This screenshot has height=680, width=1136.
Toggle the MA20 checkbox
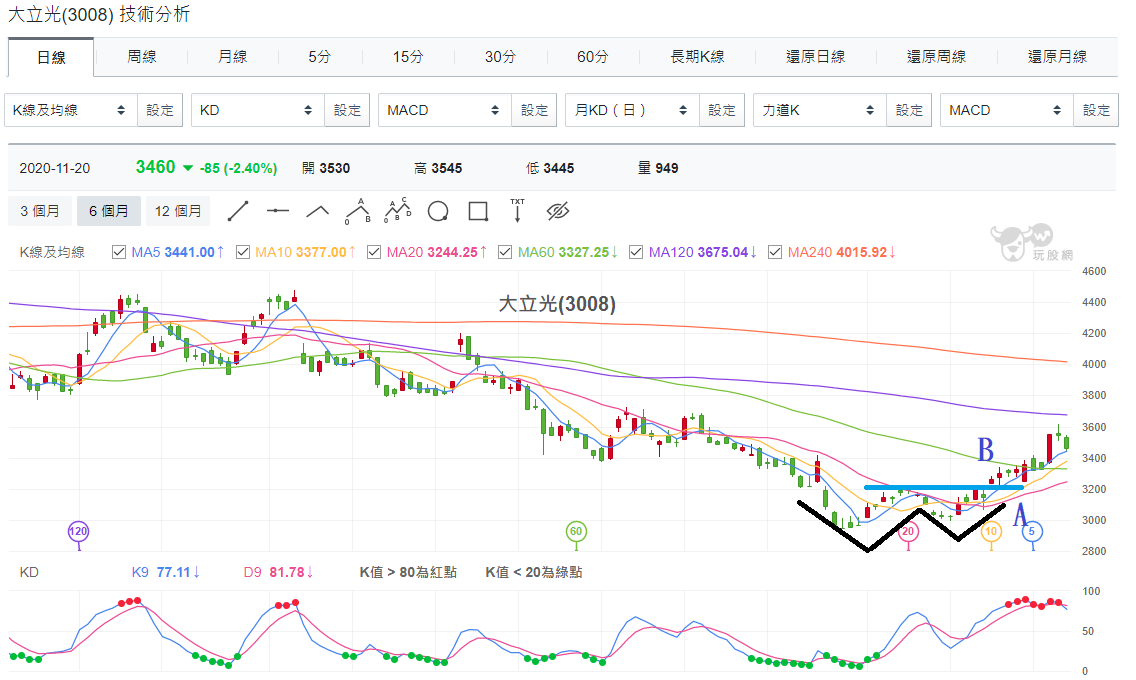[x=374, y=252]
